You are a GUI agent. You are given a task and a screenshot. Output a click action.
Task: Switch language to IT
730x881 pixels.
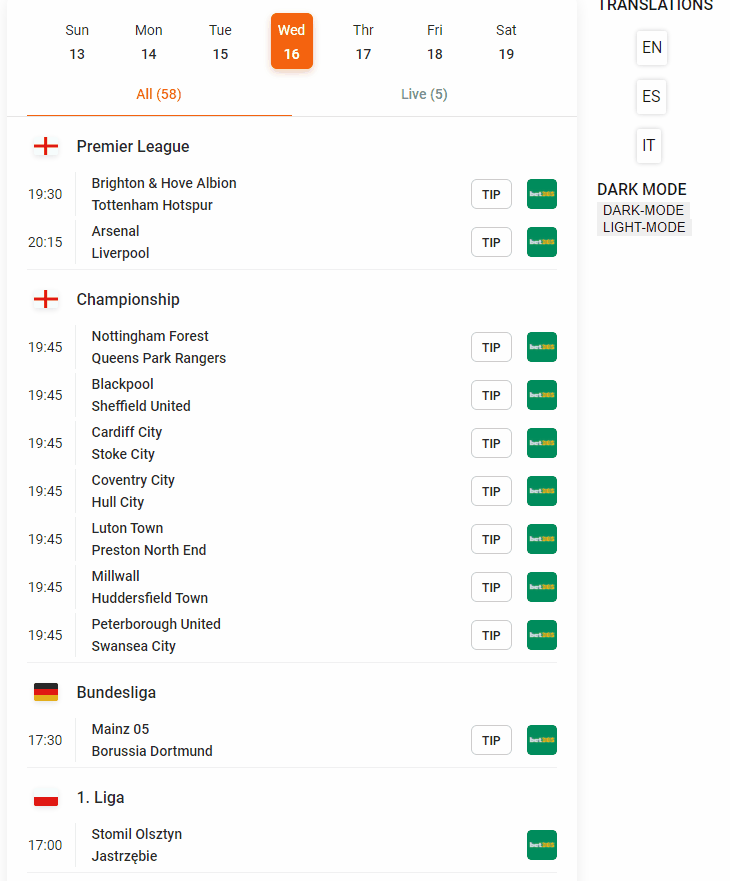648,146
